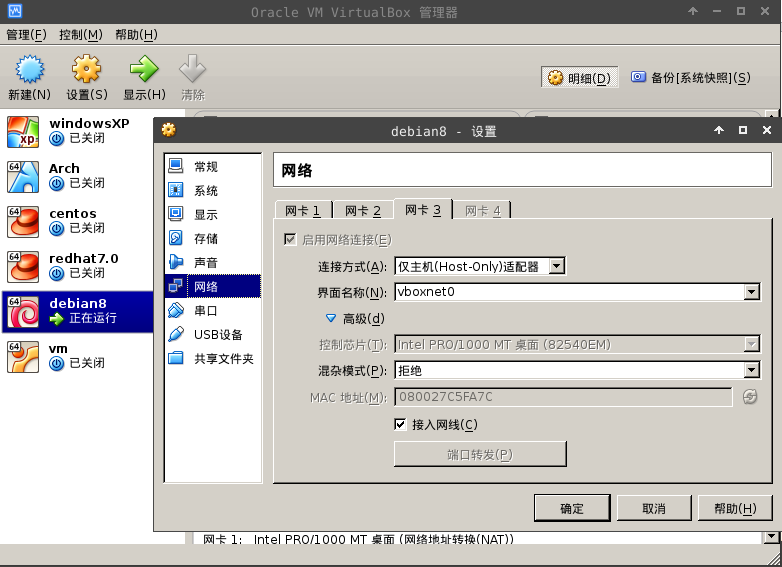782x567 pixels.
Task: Open 控制(M) menu
Action: [x=80, y=34]
